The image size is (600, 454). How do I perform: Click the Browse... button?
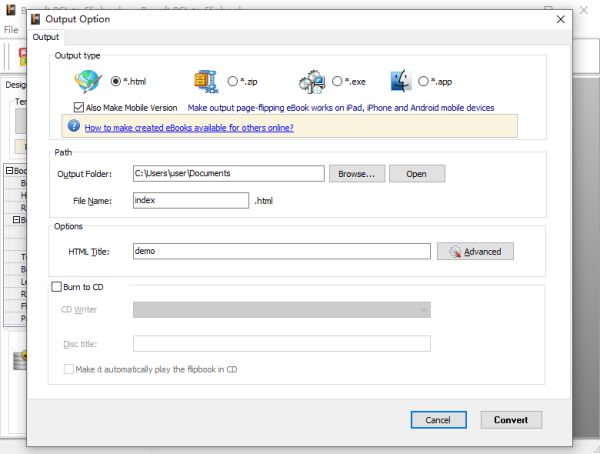357,174
